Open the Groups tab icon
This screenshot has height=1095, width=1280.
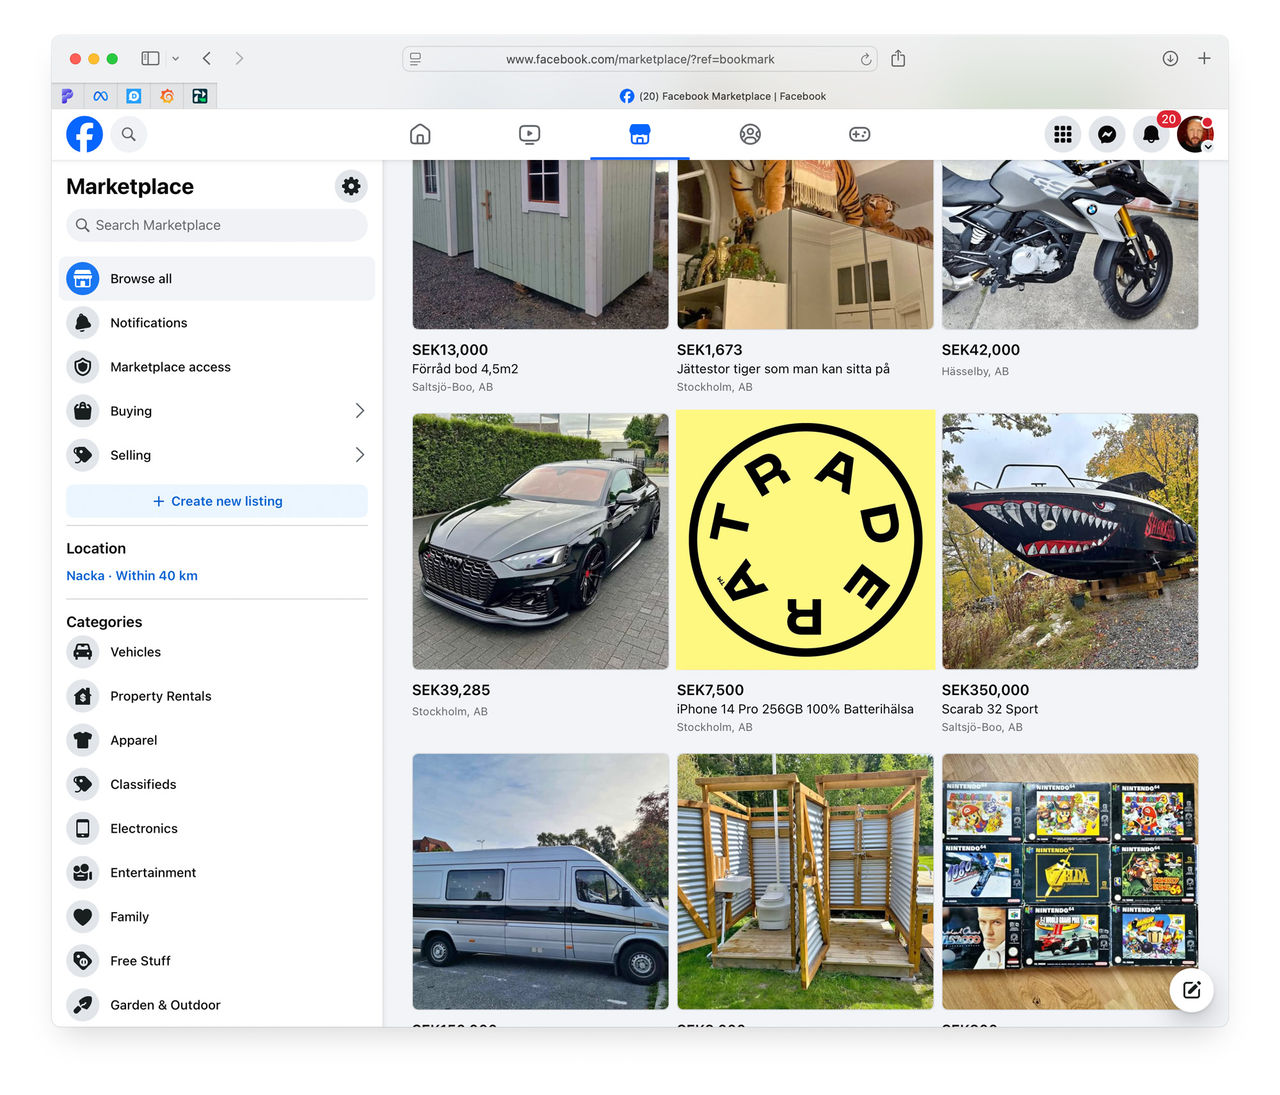pos(750,134)
